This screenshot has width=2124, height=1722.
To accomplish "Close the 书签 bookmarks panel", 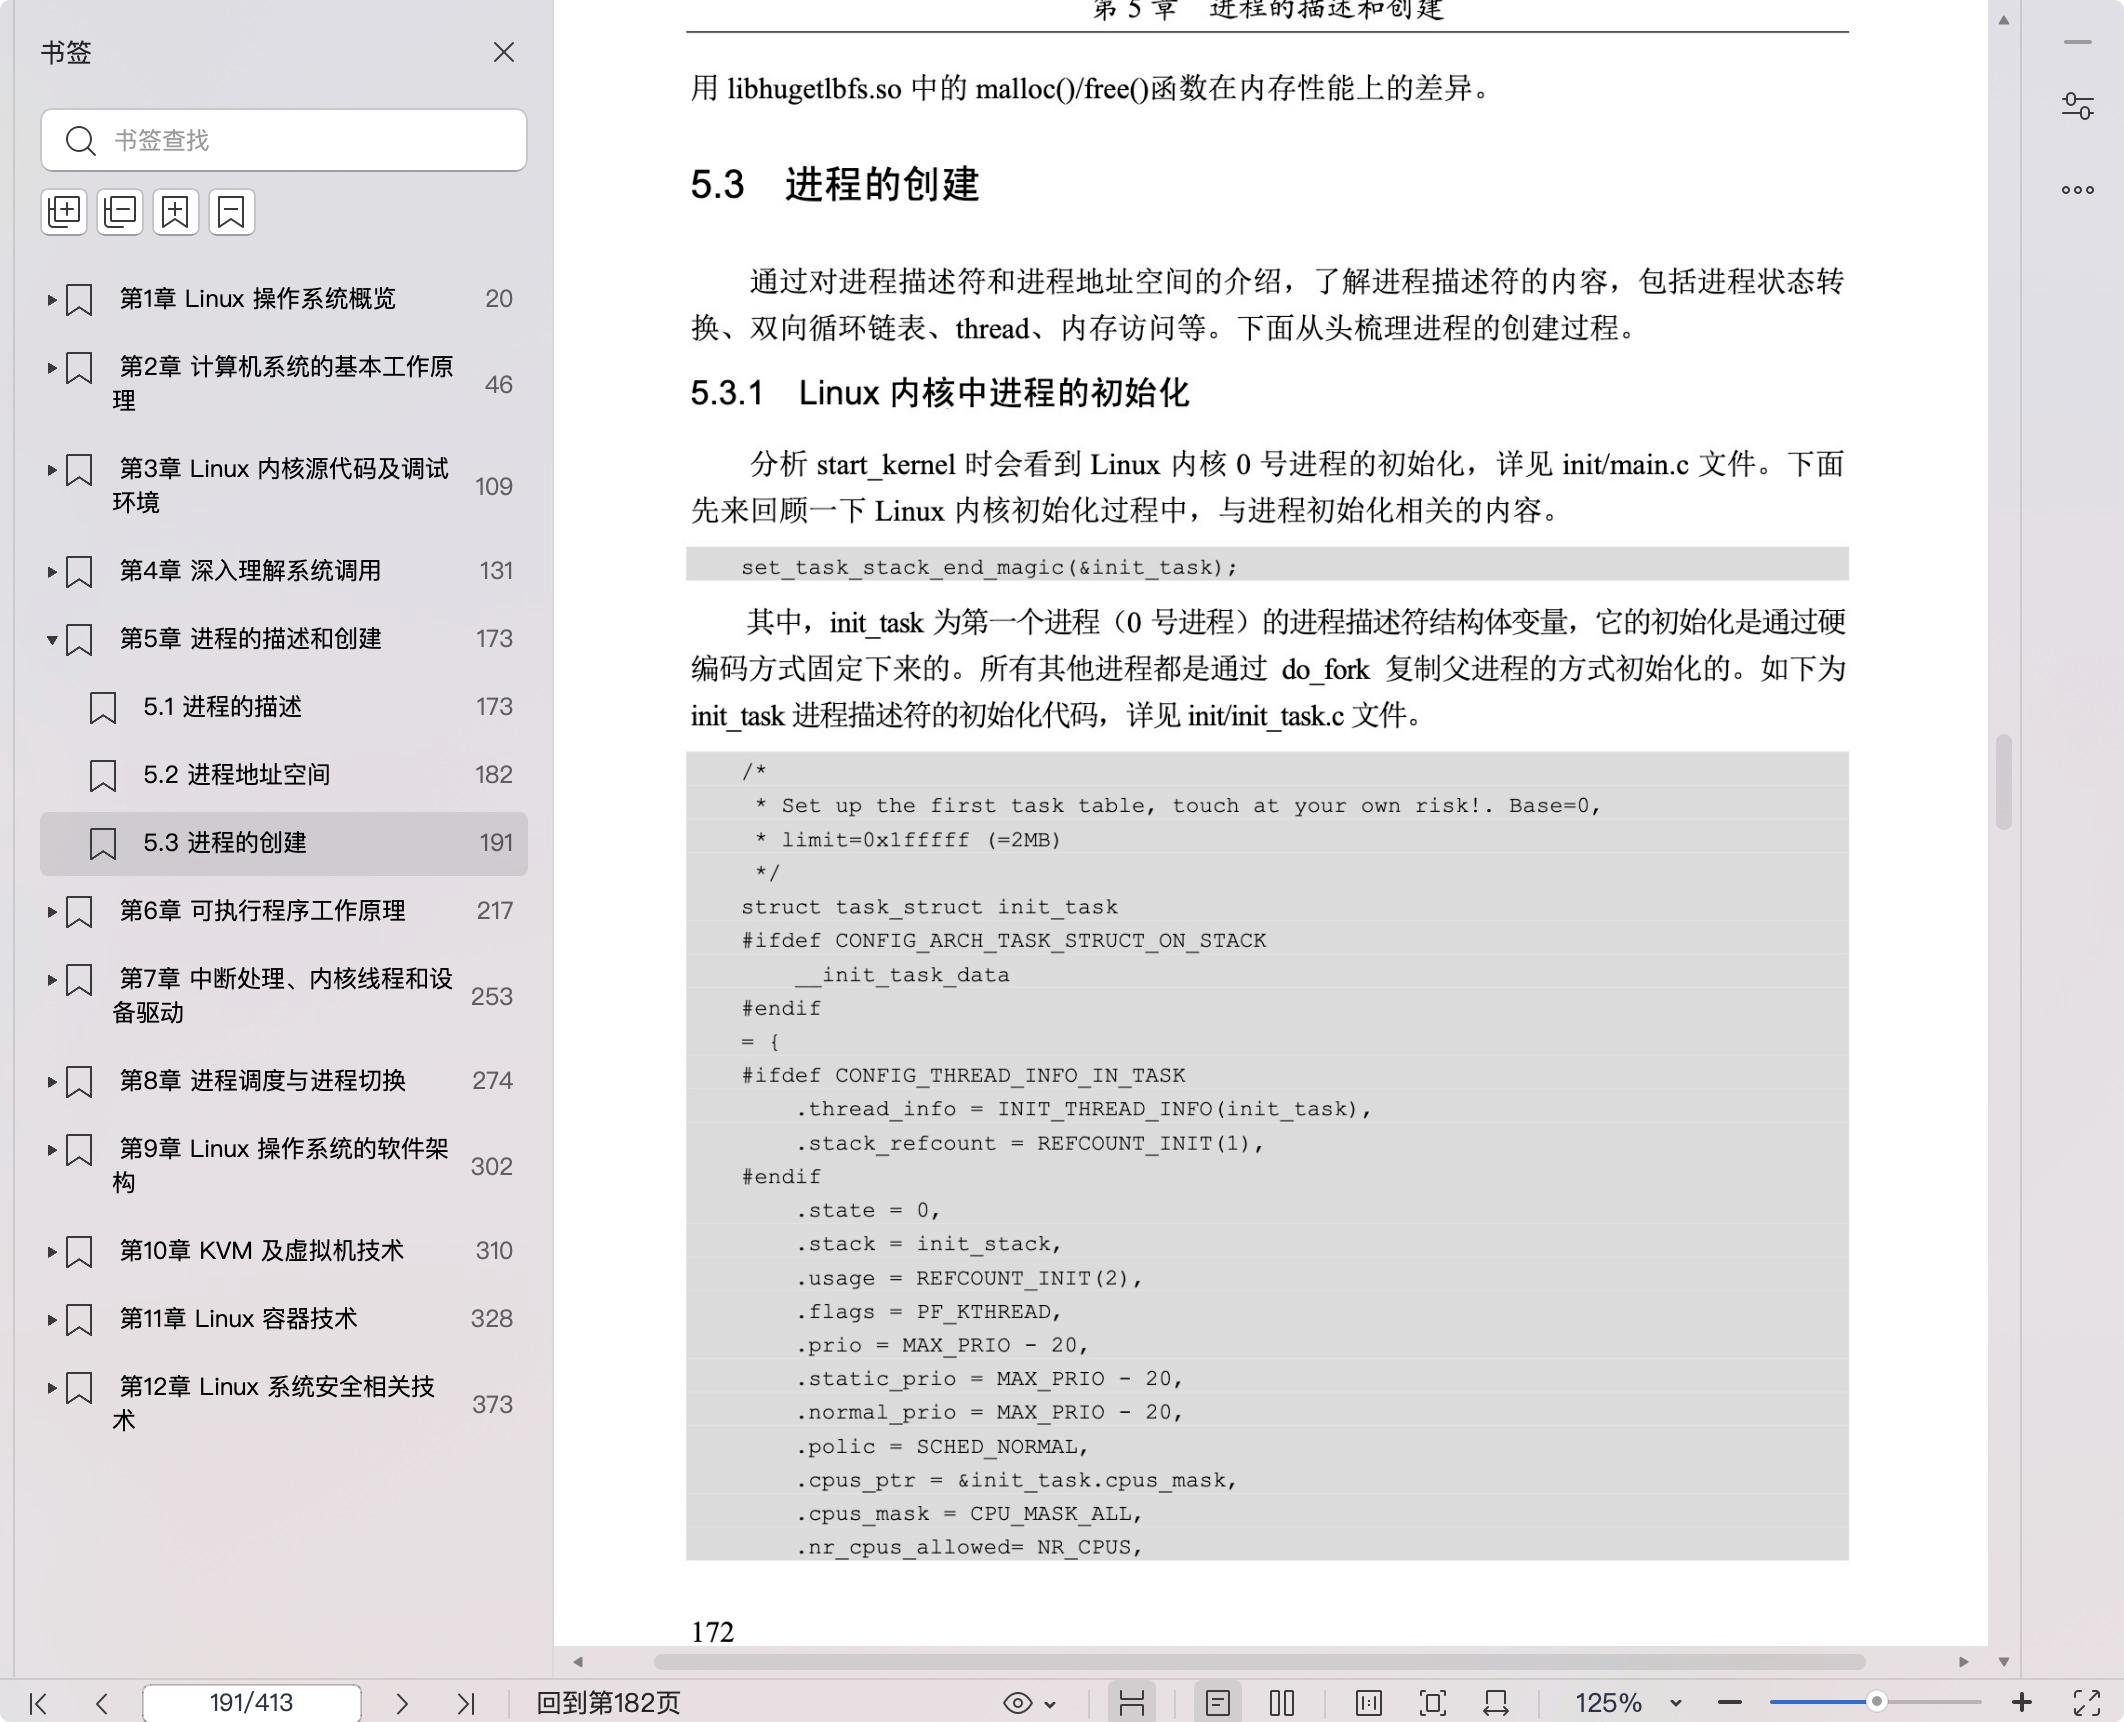I will coord(504,52).
